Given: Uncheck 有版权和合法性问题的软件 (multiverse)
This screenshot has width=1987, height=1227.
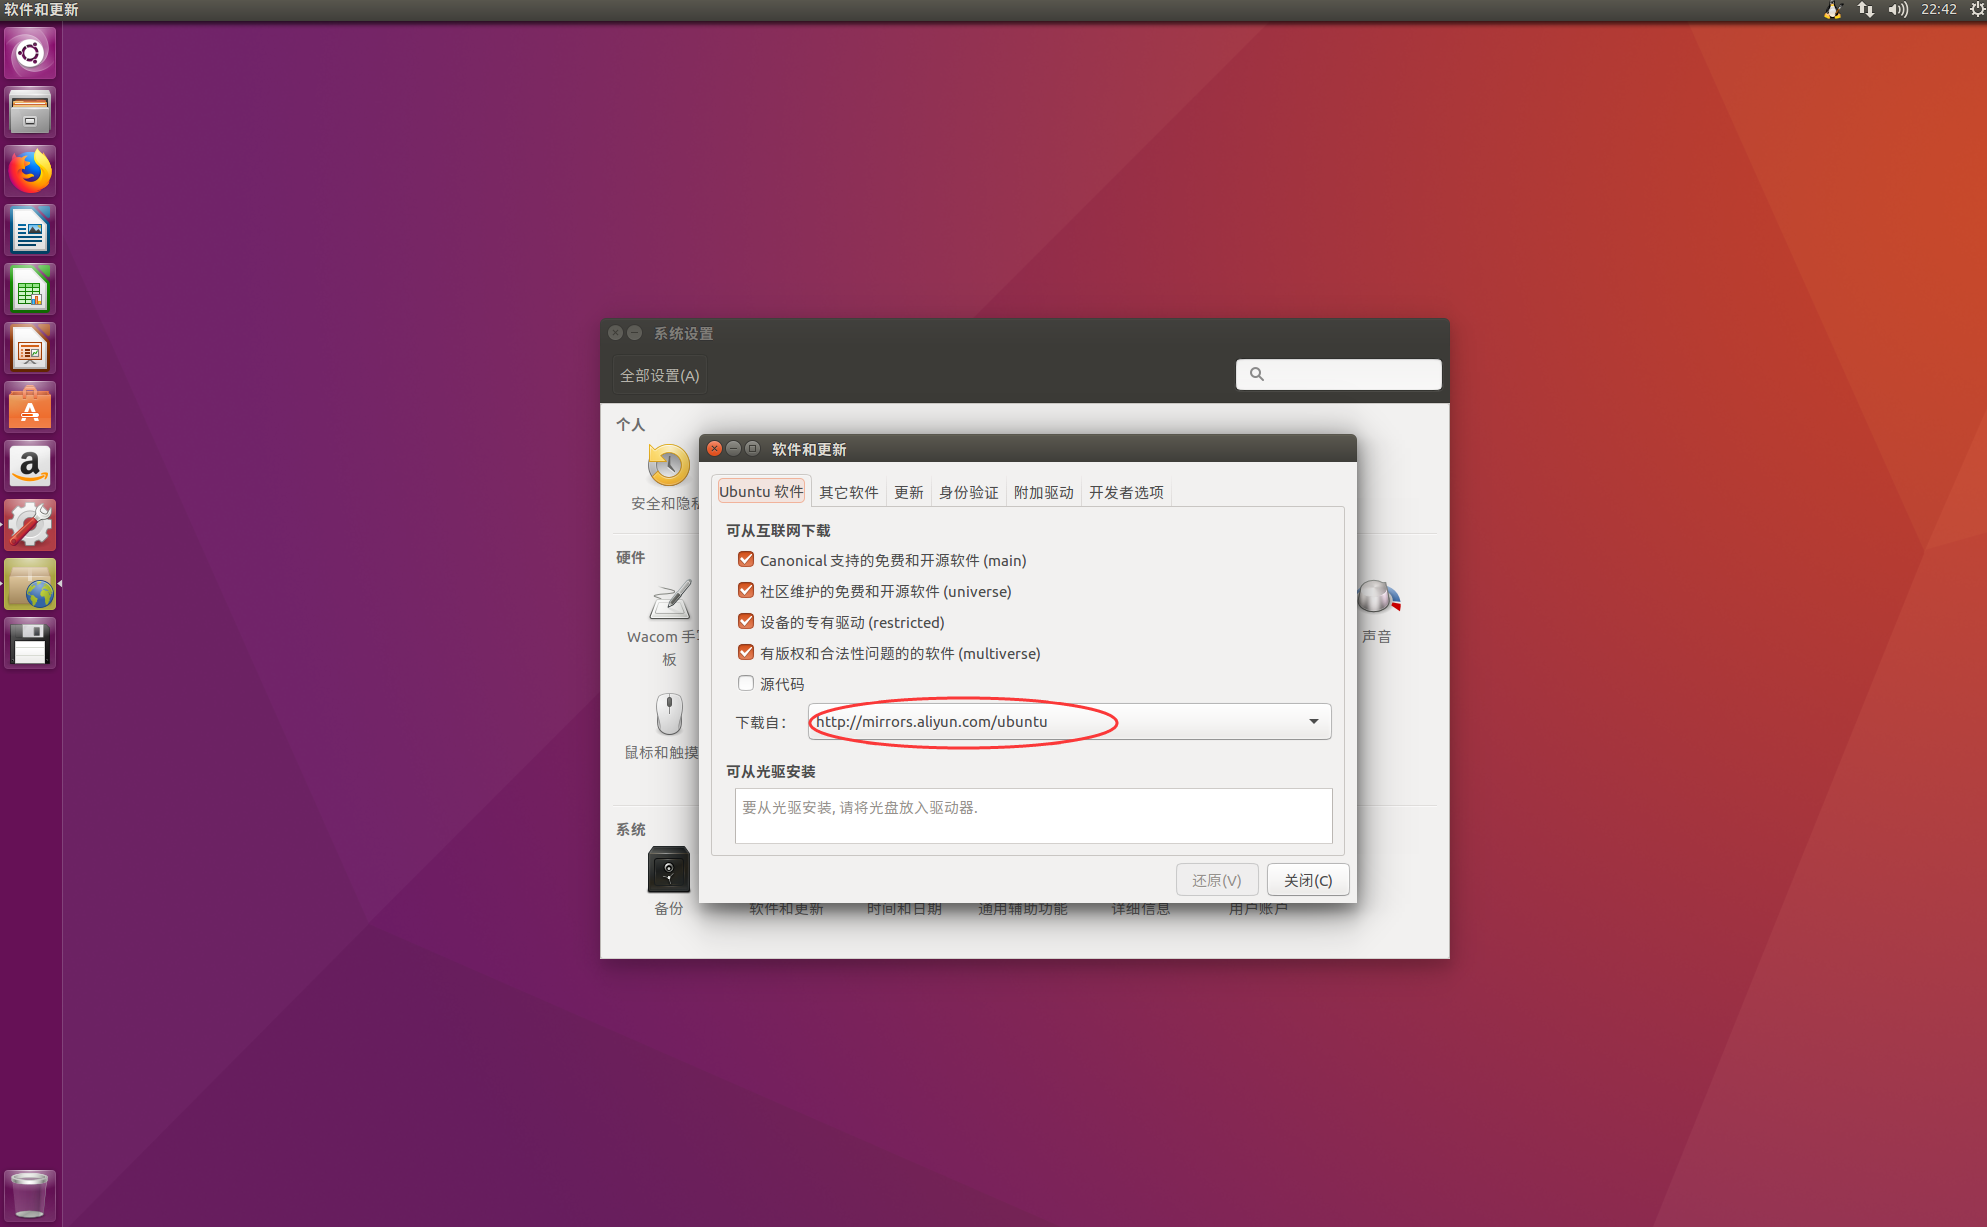Looking at the screenshot, I should point(746,652).
